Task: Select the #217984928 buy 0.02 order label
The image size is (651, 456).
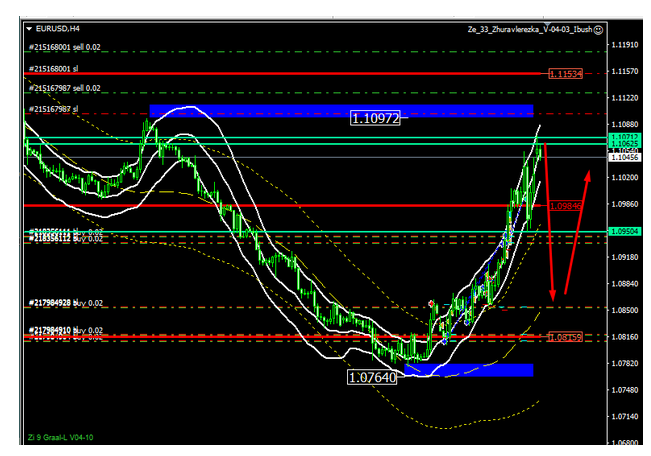Action: 65,302
